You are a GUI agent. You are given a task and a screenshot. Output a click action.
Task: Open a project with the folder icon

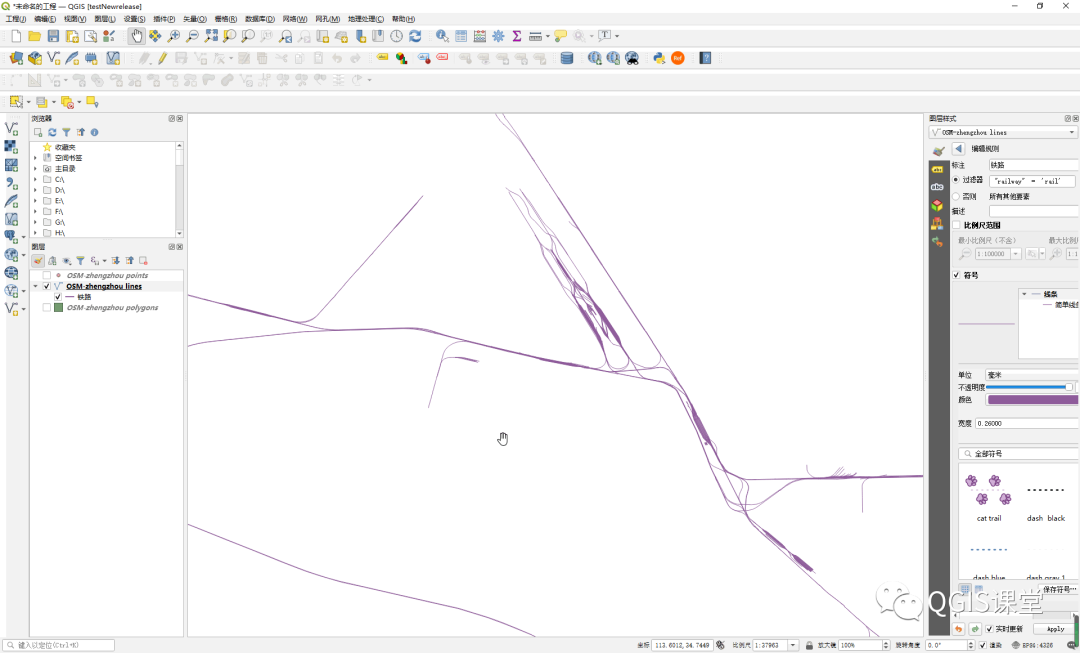click(x=34, y=36)
